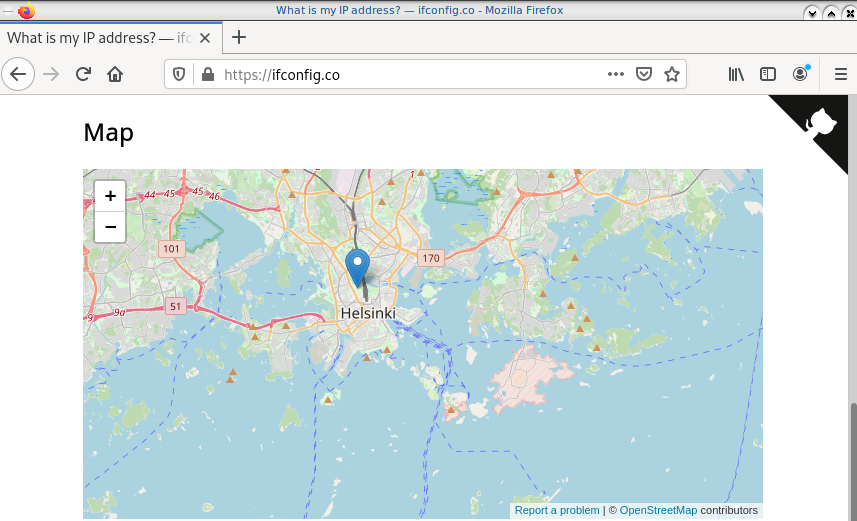This screenshot has height=521, width=857.
Task: Reload the current page
Action: [83, 74]
